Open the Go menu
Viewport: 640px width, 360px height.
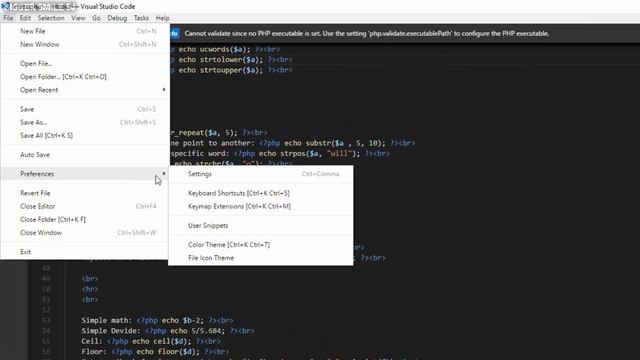[x=96, y=18]
